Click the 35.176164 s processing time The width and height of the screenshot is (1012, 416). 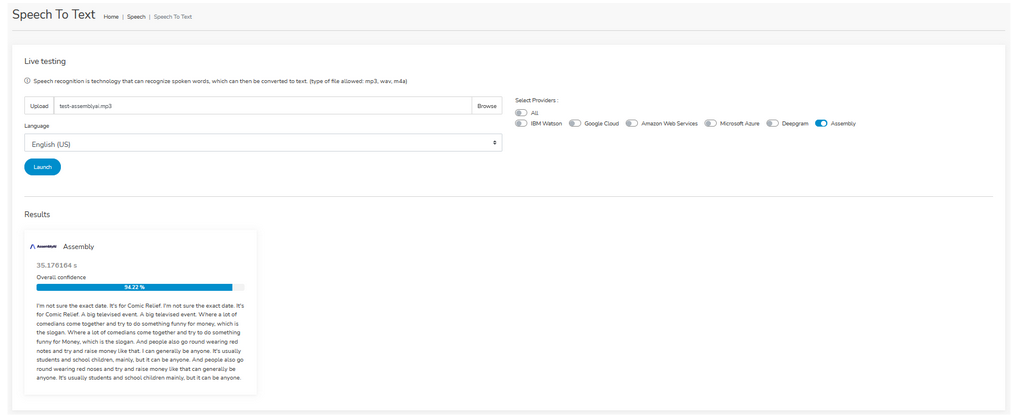click(x=56, y=265)
